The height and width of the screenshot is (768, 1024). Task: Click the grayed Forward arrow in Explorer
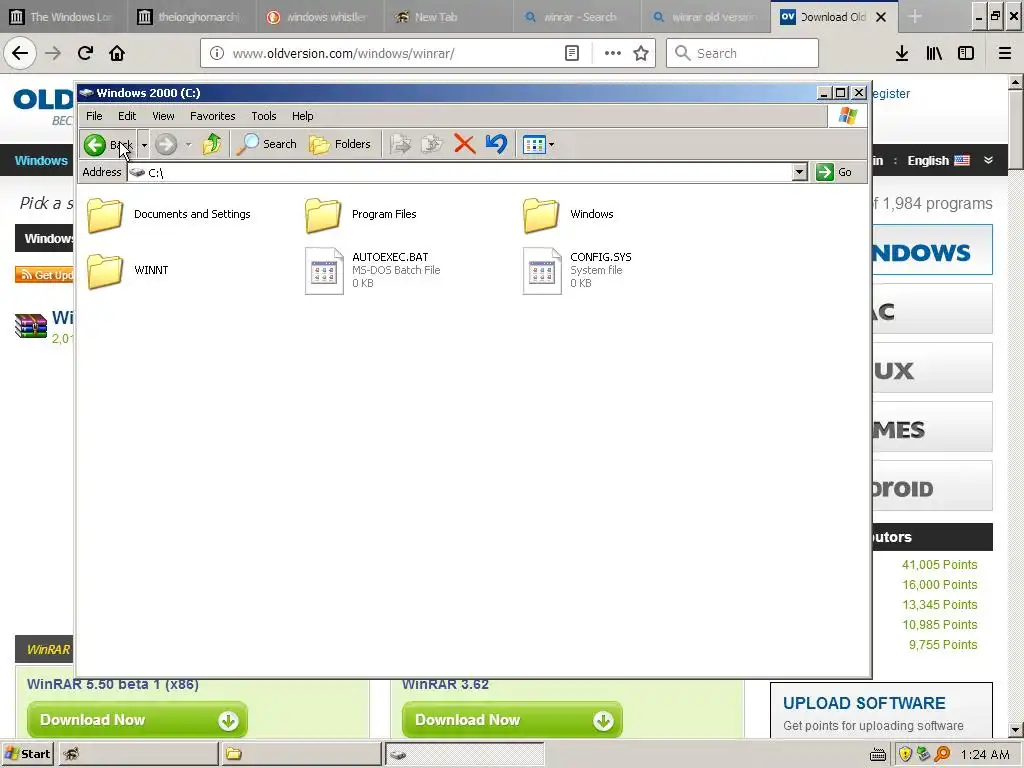(166, 144)
